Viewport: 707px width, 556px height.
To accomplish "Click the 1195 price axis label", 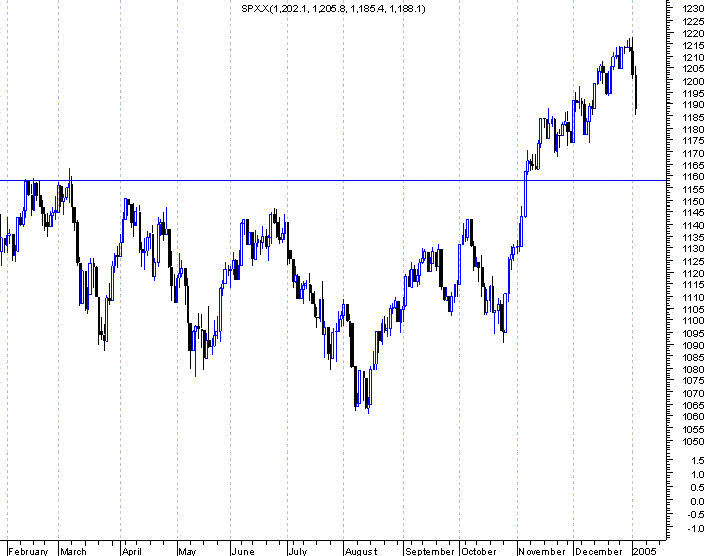I will coord(693,93).
